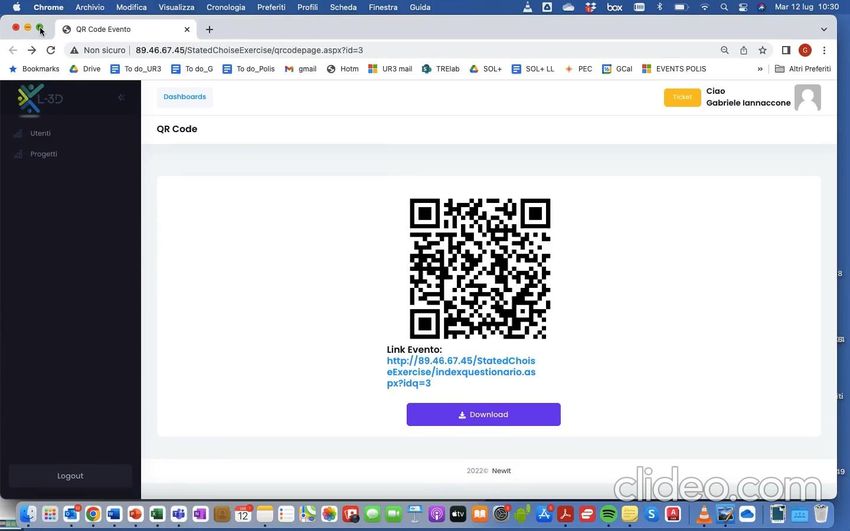Click the L-3D logo in sidebar
The height and width of the screenshot is (531, 850).
click(40, 98)
